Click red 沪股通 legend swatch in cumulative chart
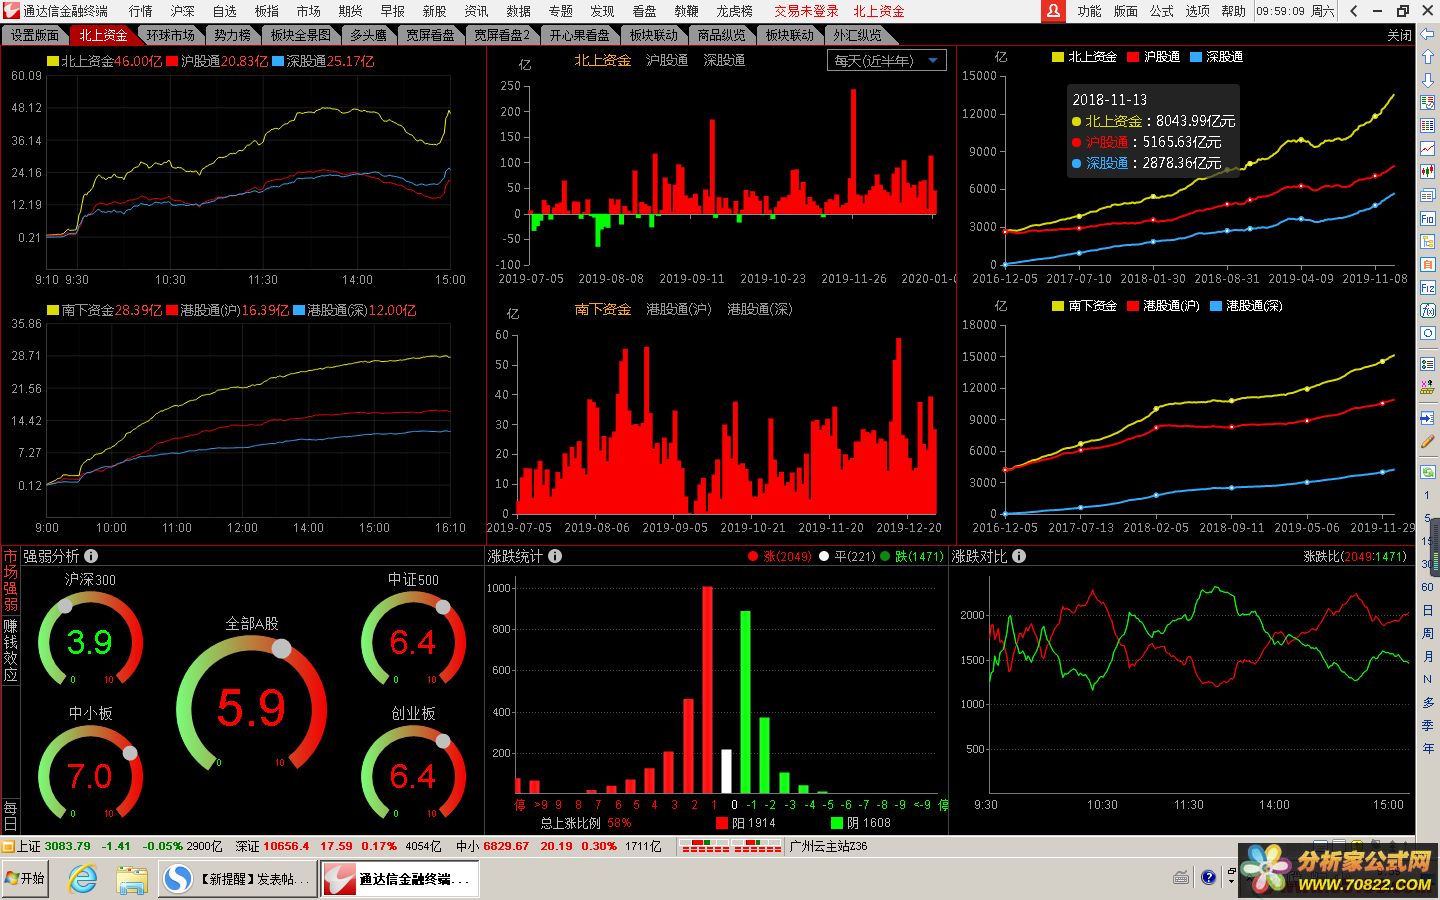 click(x=1133, y=57)
